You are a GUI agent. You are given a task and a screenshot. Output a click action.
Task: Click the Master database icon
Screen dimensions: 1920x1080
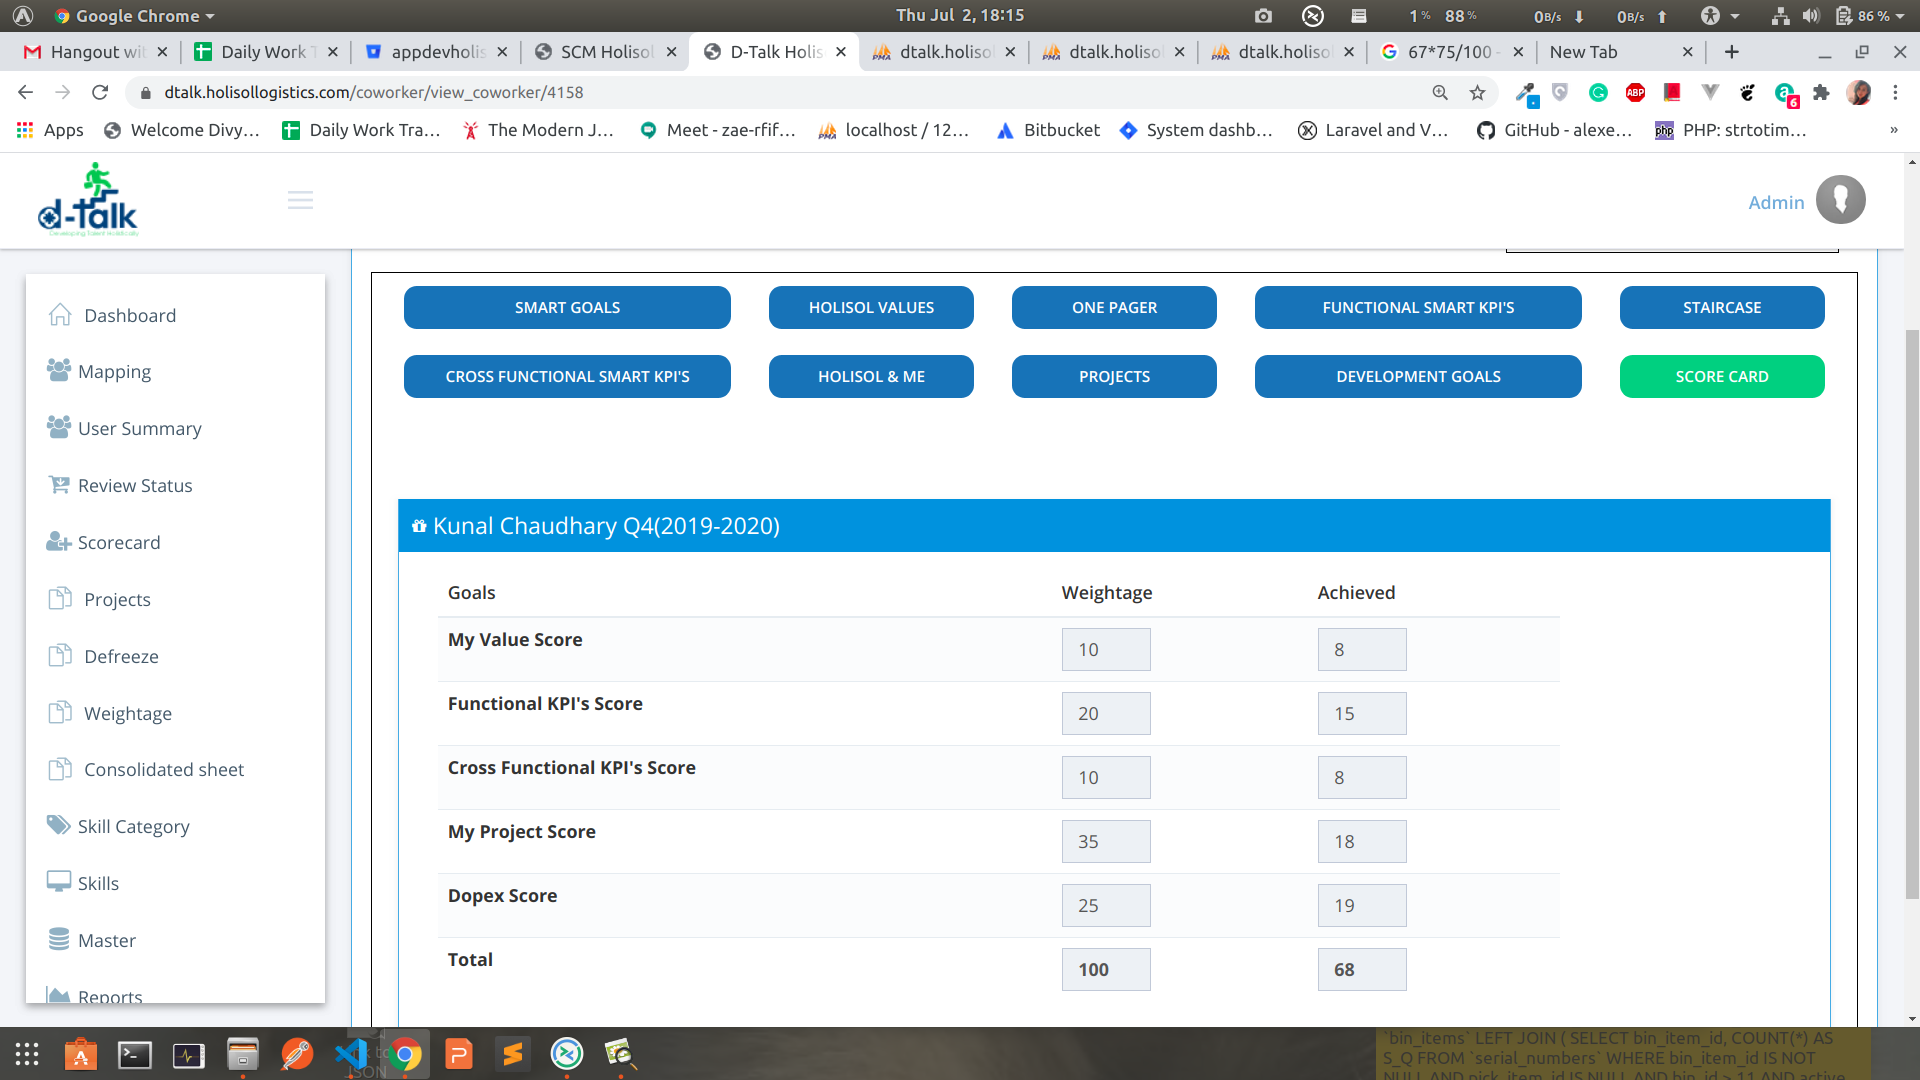point(58,939)
